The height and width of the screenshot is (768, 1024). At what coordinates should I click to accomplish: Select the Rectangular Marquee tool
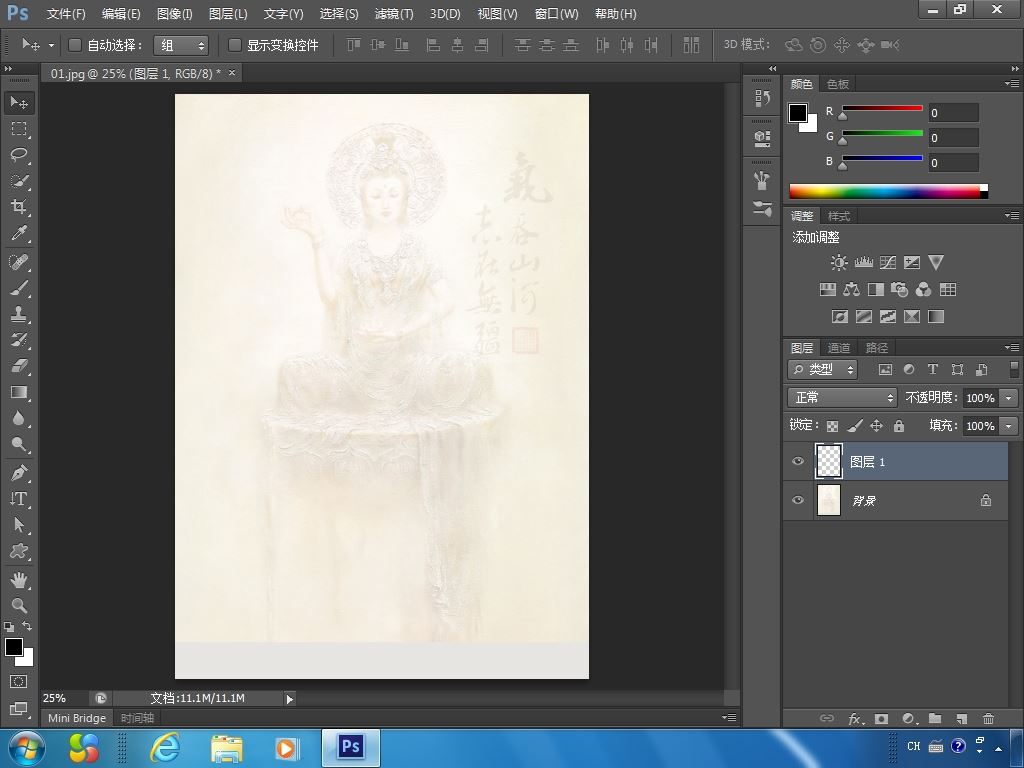pyautogui.click(x=19, y=129)
